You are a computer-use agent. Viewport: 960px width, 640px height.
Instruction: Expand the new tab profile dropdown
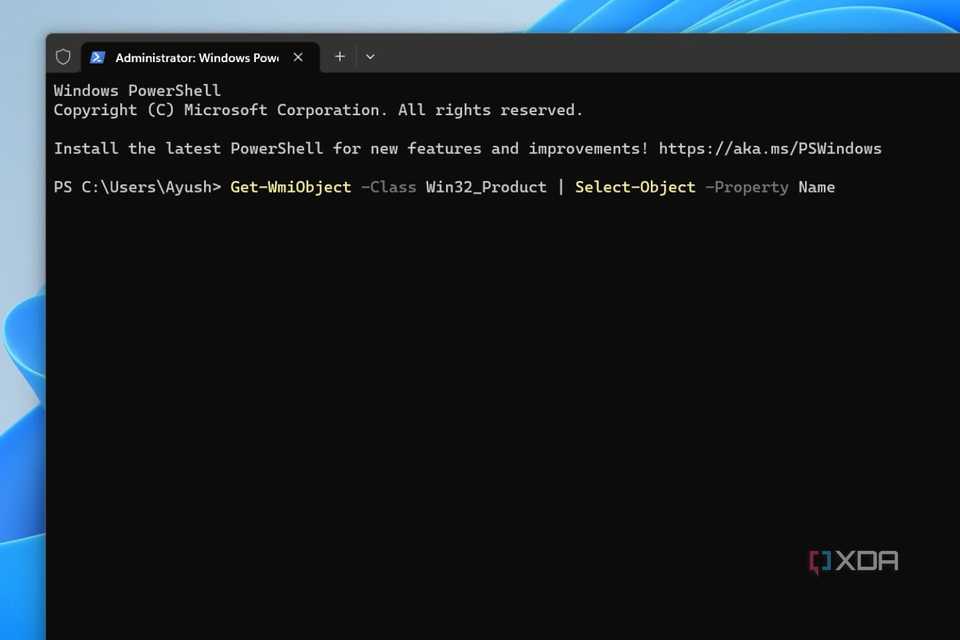[370, 57]
